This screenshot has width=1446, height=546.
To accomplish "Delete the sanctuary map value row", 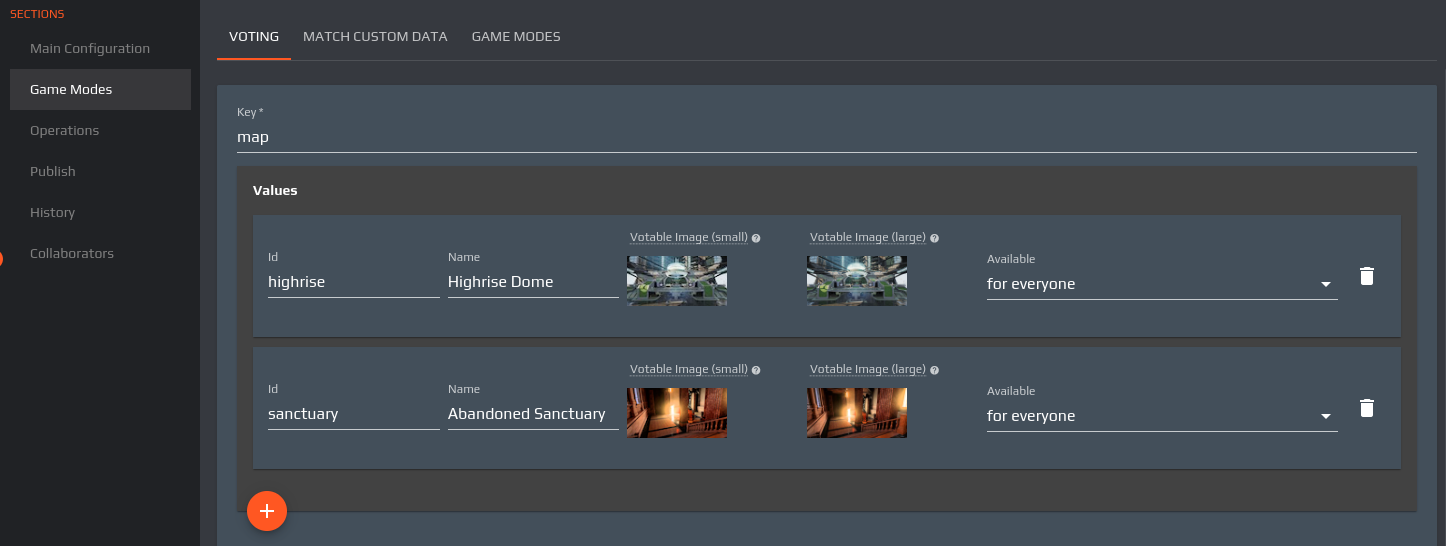I will tap(1367, 408).
